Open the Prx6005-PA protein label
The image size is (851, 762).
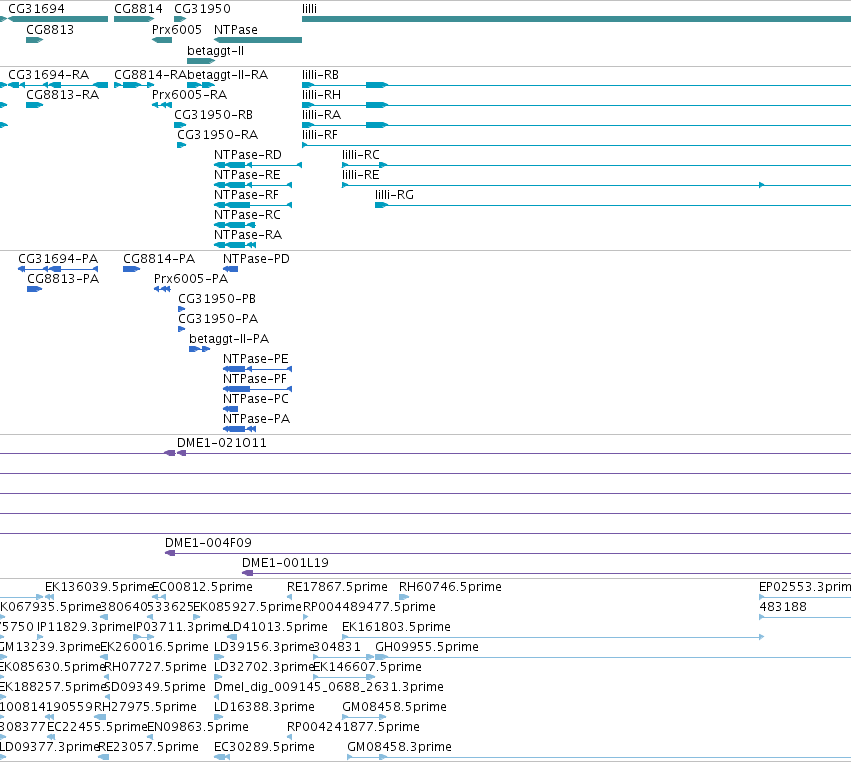[x=191, y=279]
